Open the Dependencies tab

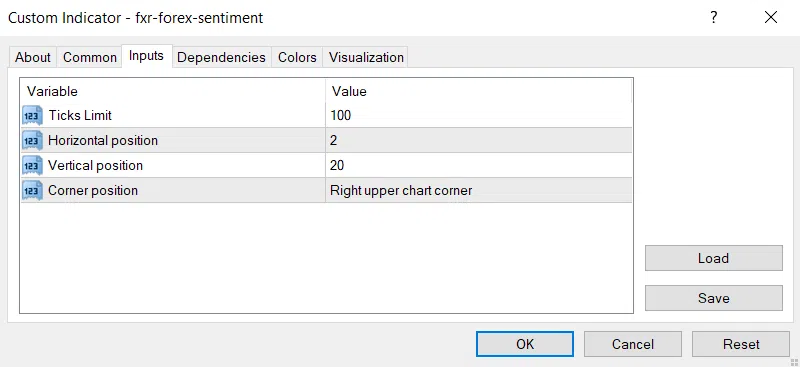click(x=221, y=57)
